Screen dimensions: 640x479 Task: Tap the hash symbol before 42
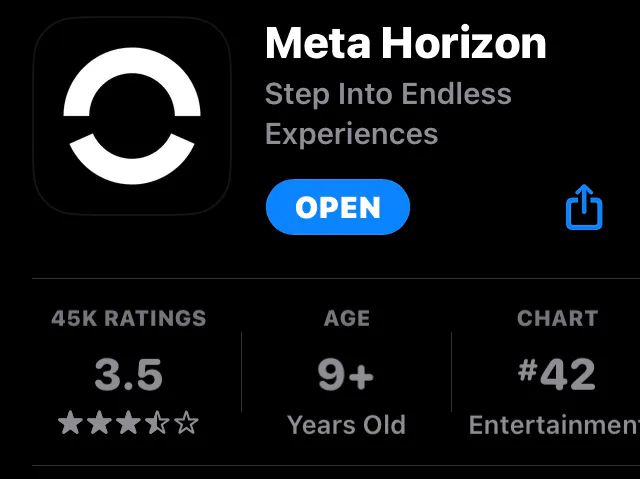[x=527, y=370]
